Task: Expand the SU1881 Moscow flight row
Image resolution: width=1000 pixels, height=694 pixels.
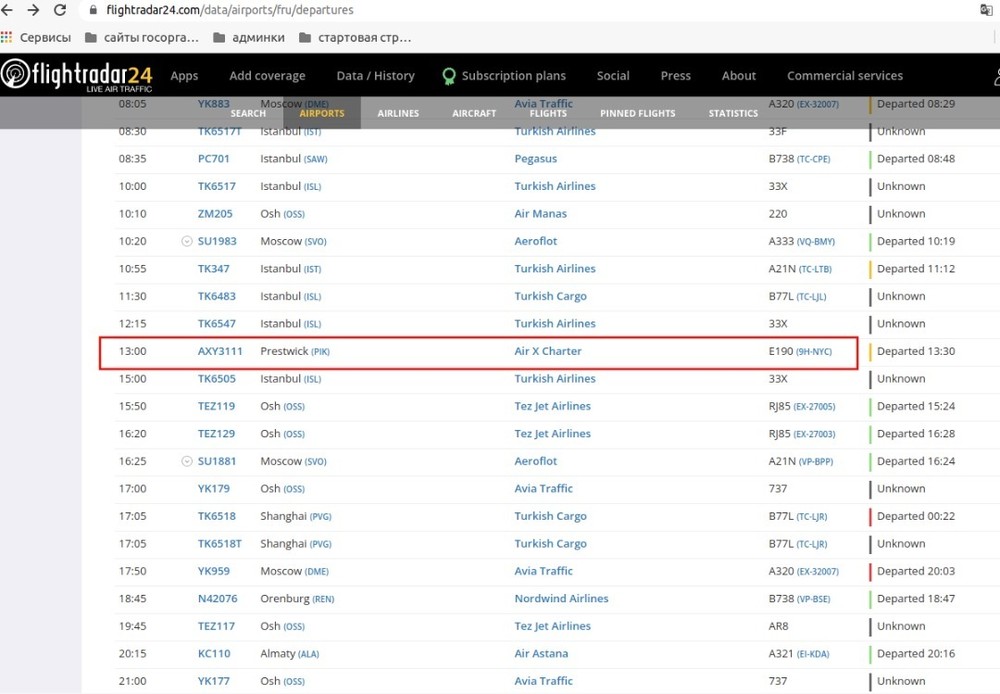Action: click(186, 461)
